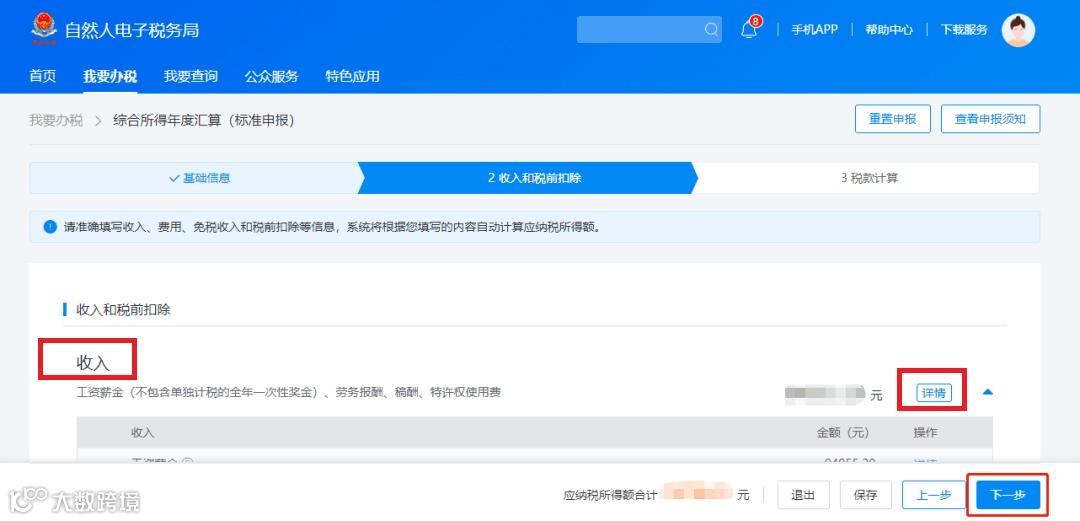Click the 操作 column header

(925, 433)
